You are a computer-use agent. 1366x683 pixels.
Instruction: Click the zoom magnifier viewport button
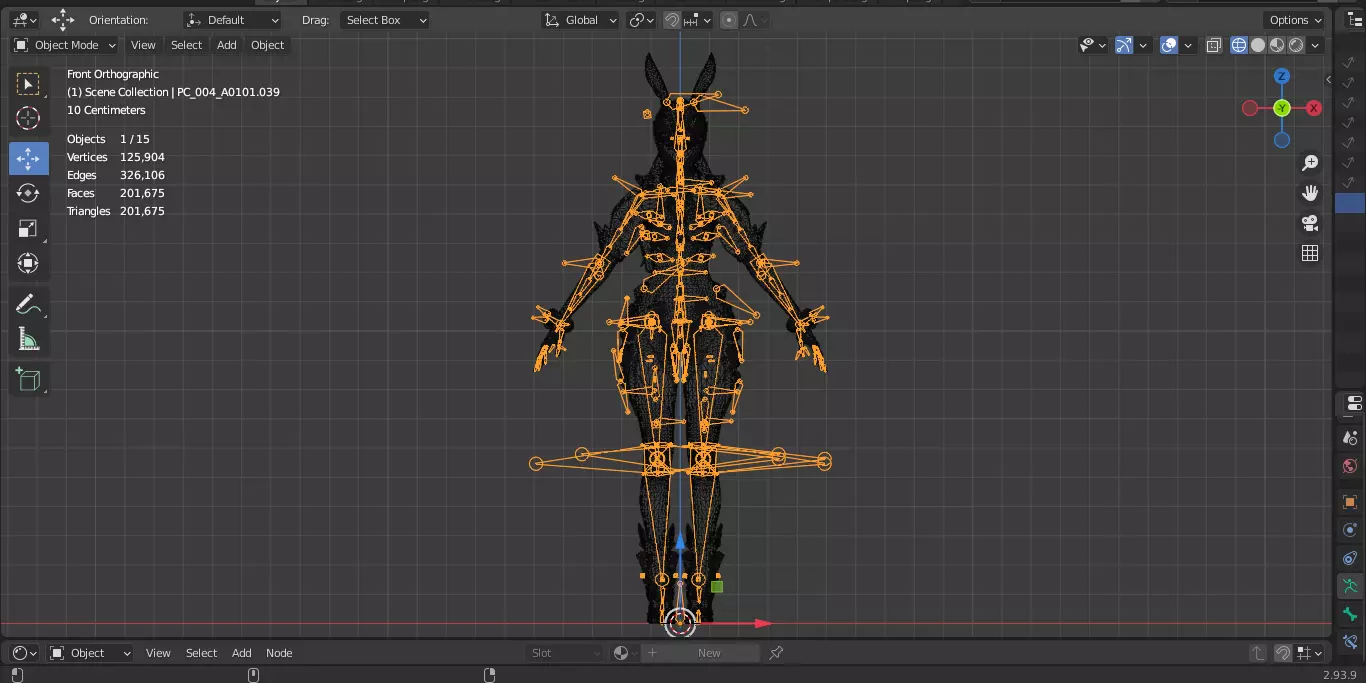(1309, 163)
